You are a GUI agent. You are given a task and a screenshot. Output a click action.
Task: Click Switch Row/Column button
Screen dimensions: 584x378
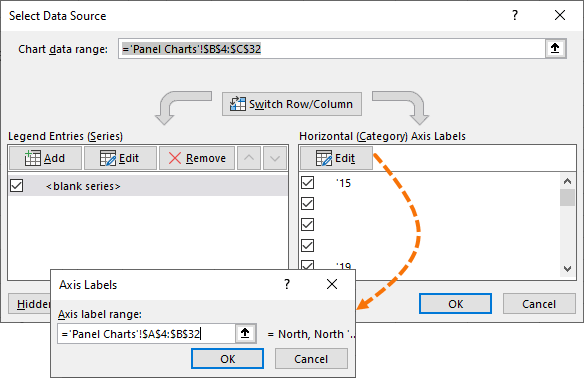292,104
